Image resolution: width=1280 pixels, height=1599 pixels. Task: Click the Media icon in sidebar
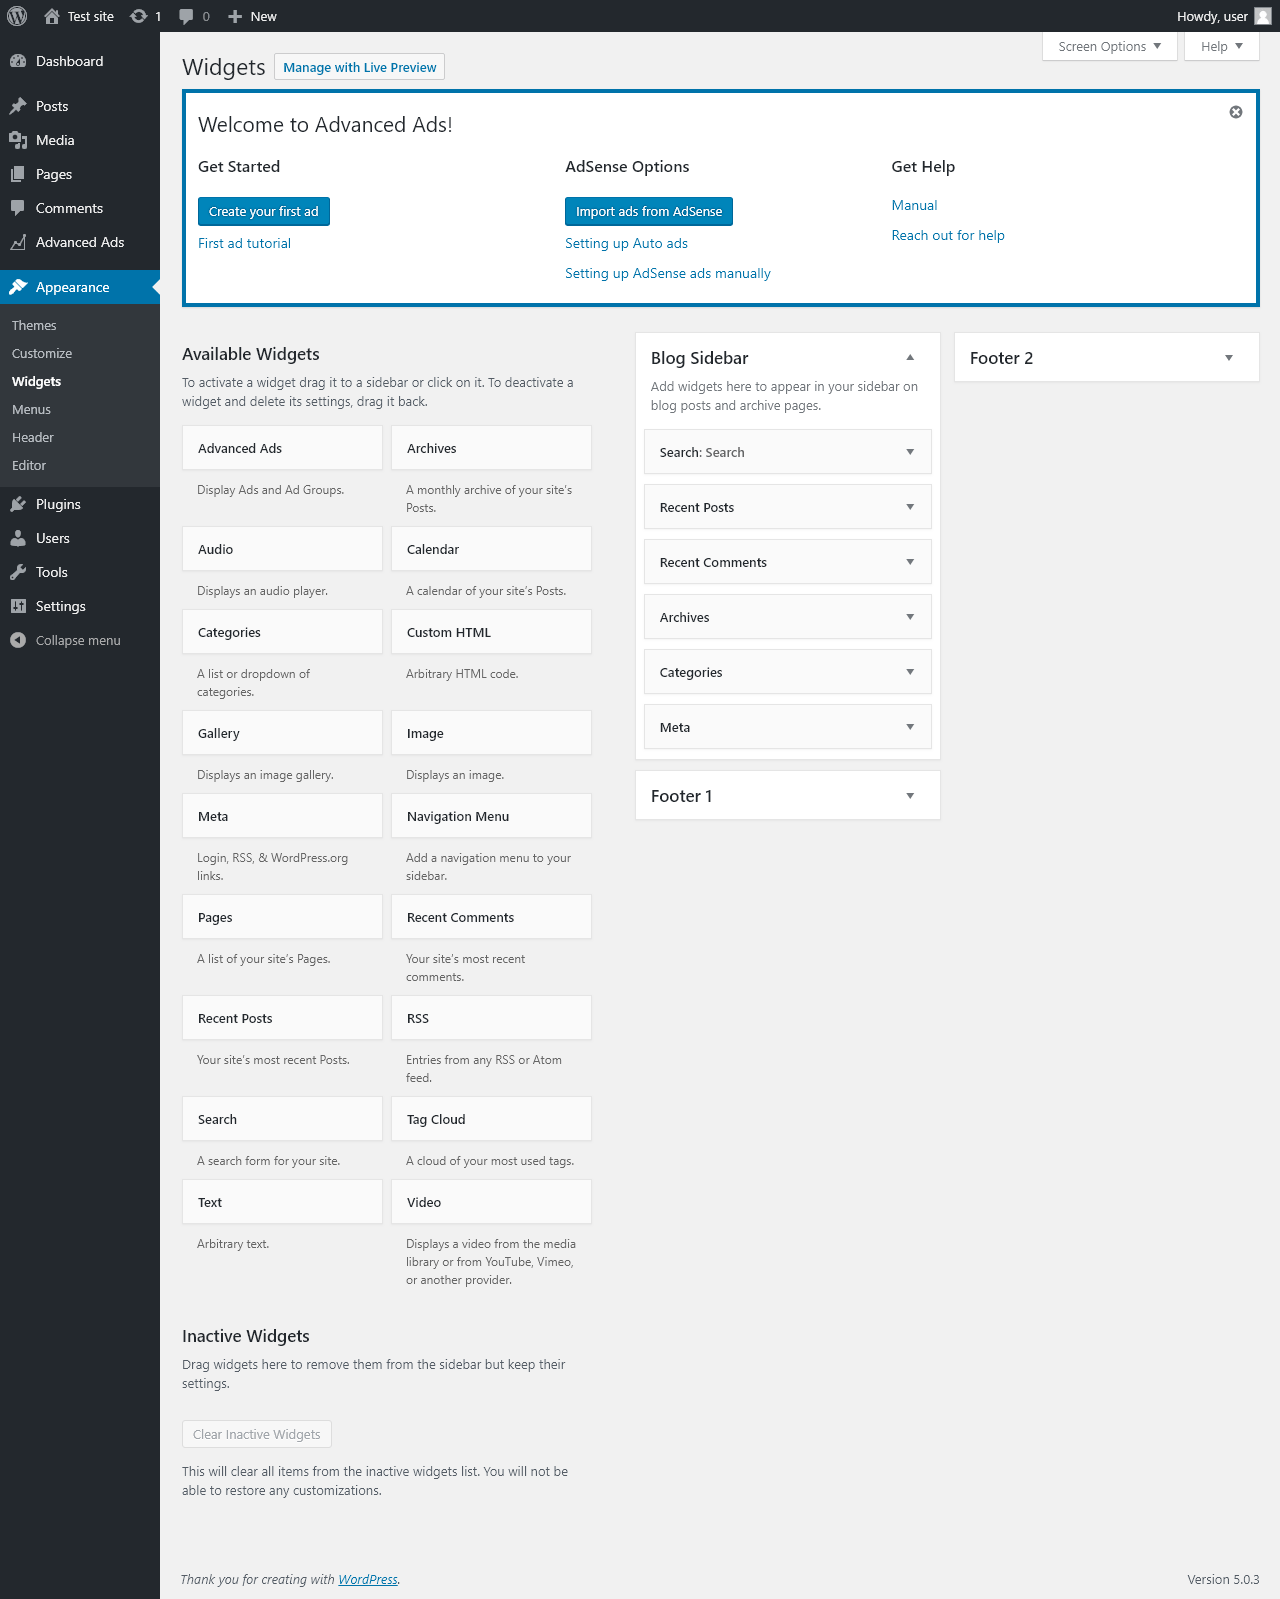[x=18, y=140]
